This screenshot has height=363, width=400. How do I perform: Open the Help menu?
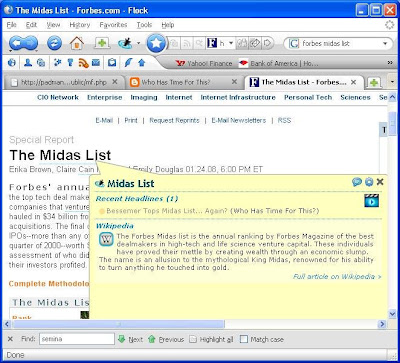(x=168, y=25)
